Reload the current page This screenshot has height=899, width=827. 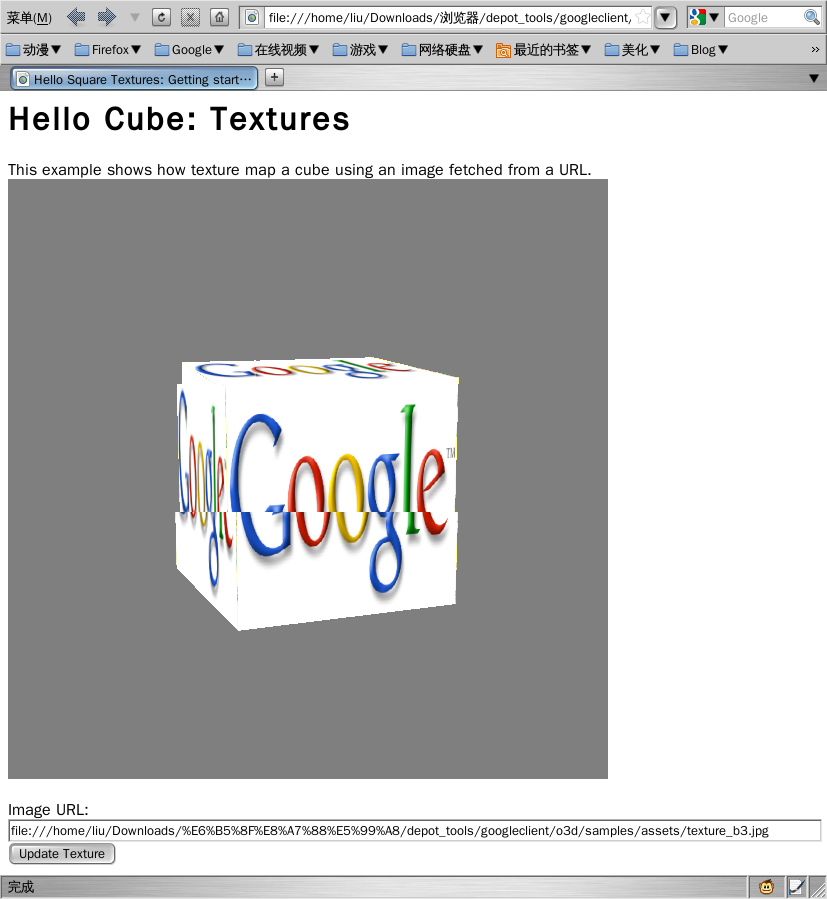point(161,17)
